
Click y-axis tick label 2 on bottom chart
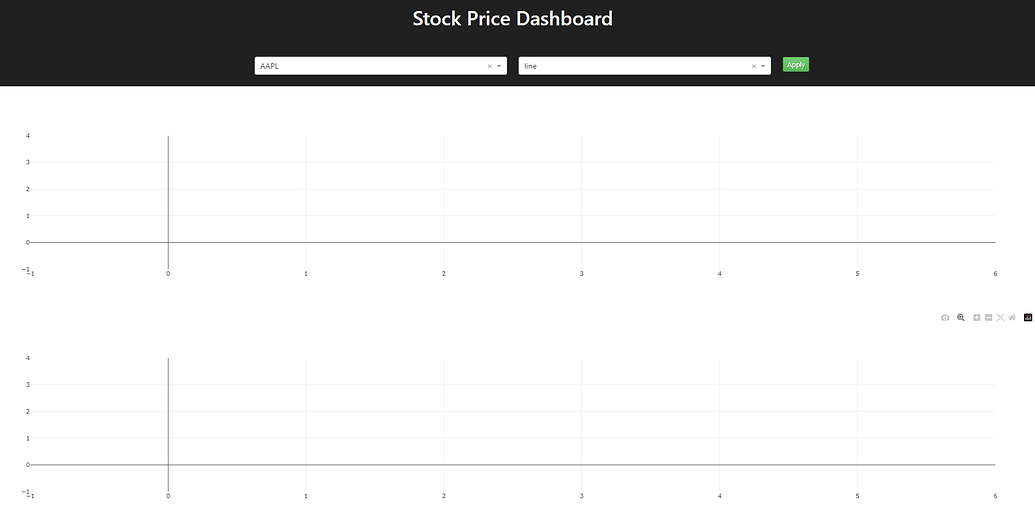click(28, 411)
